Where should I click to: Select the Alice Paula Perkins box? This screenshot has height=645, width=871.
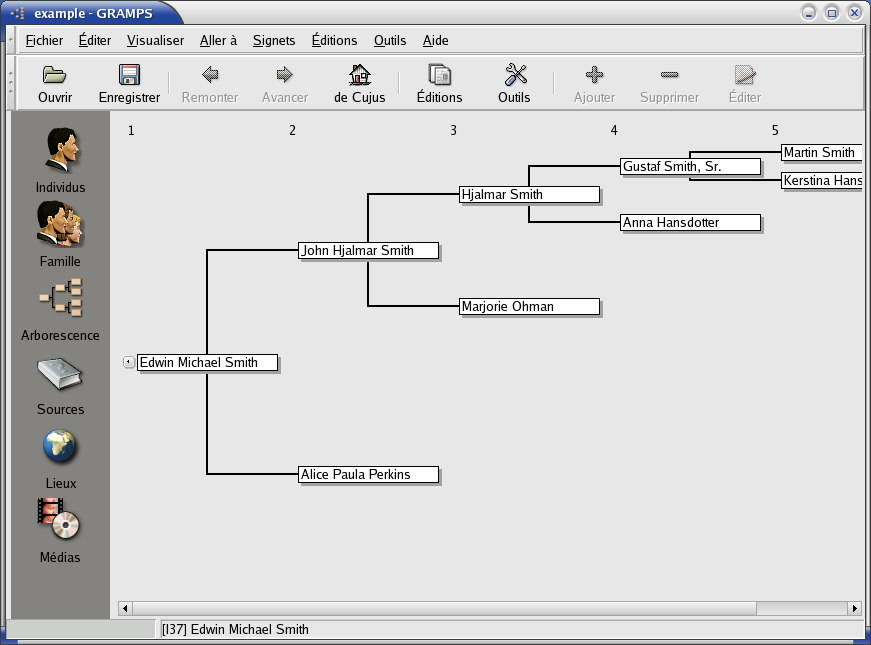click(369, 475)
